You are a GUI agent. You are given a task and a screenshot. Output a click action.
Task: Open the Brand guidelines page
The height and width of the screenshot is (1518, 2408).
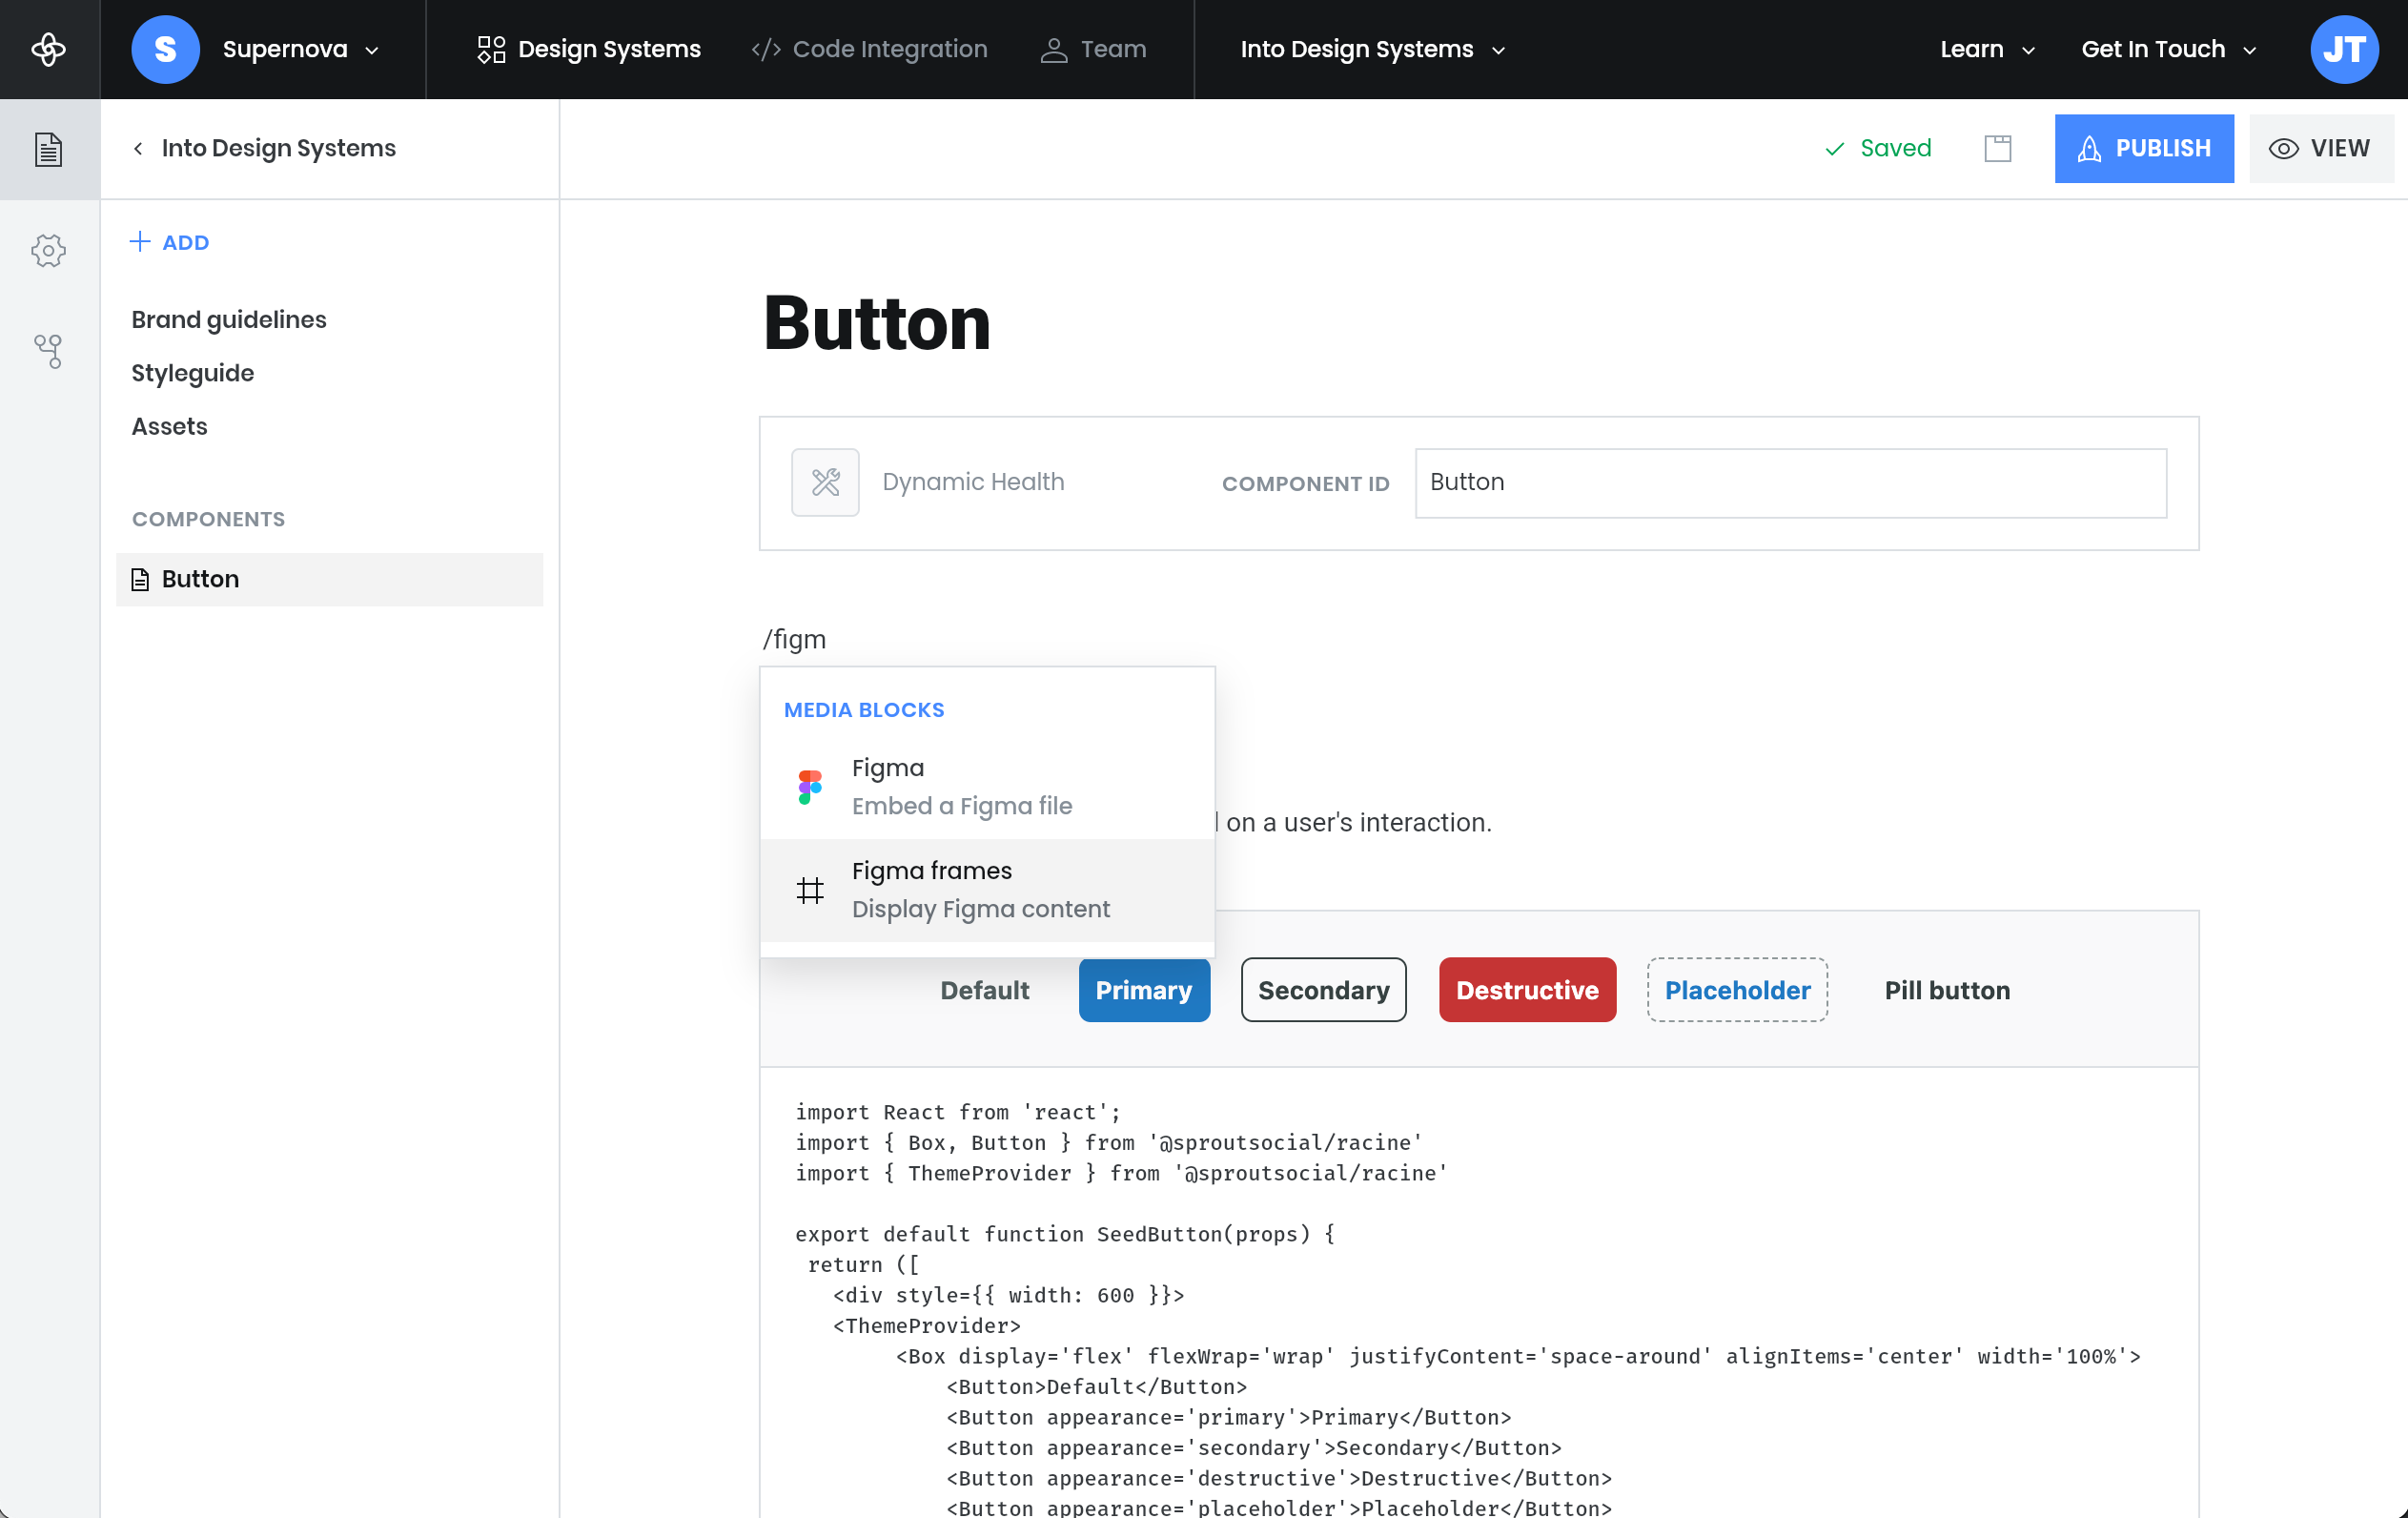click(229, 319)
